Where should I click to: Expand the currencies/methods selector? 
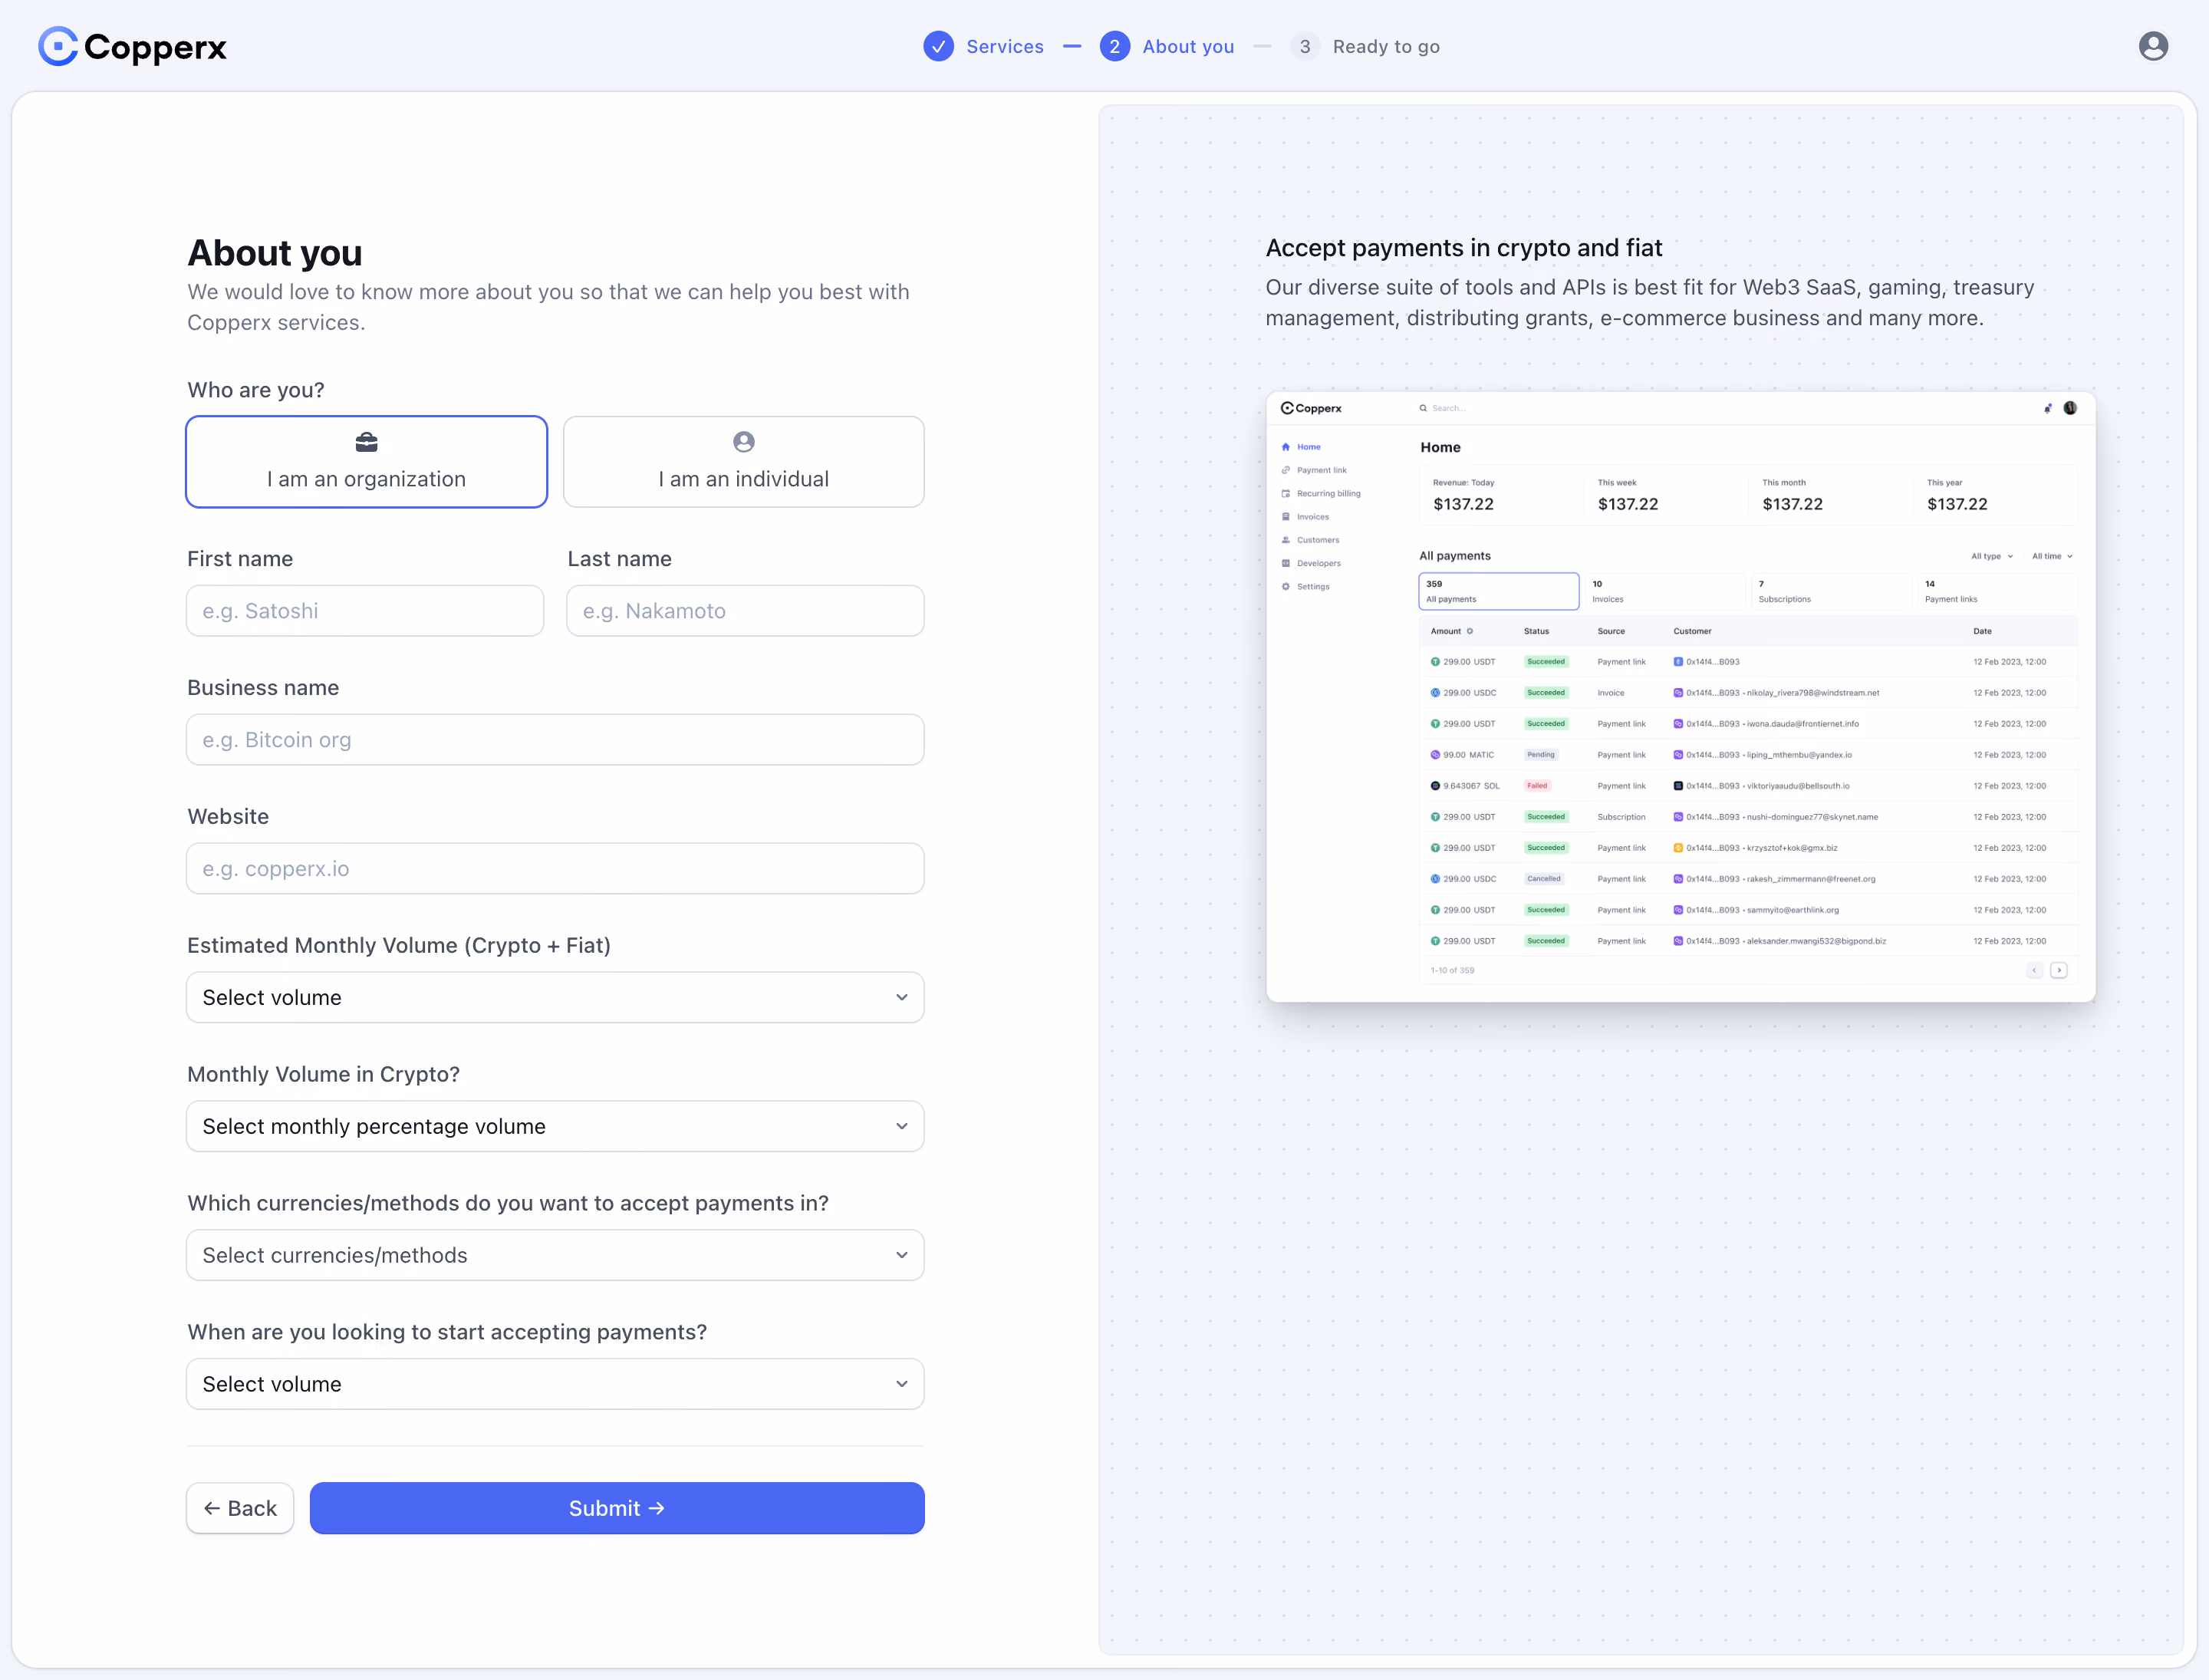[x=555, y=1255]
